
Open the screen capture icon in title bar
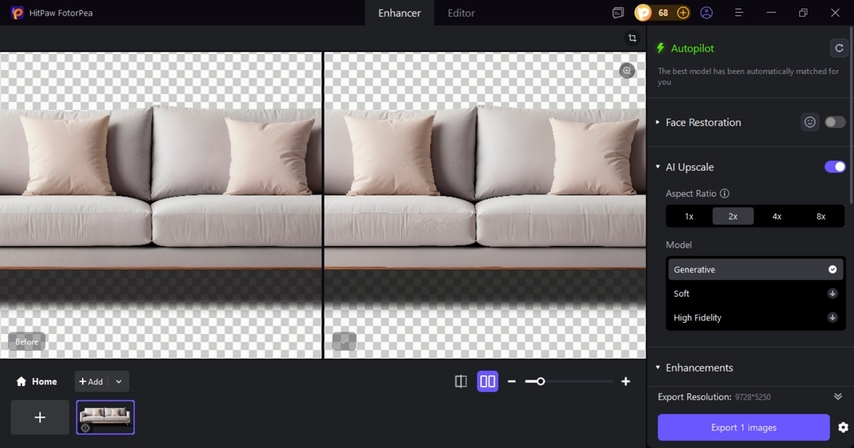coord(618,13)
